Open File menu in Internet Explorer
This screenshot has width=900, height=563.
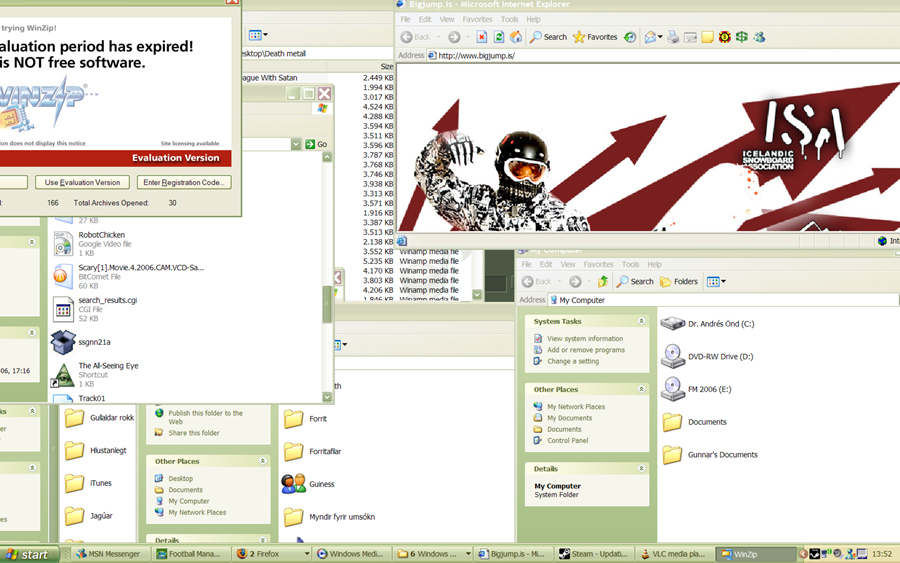pos(405,20)
